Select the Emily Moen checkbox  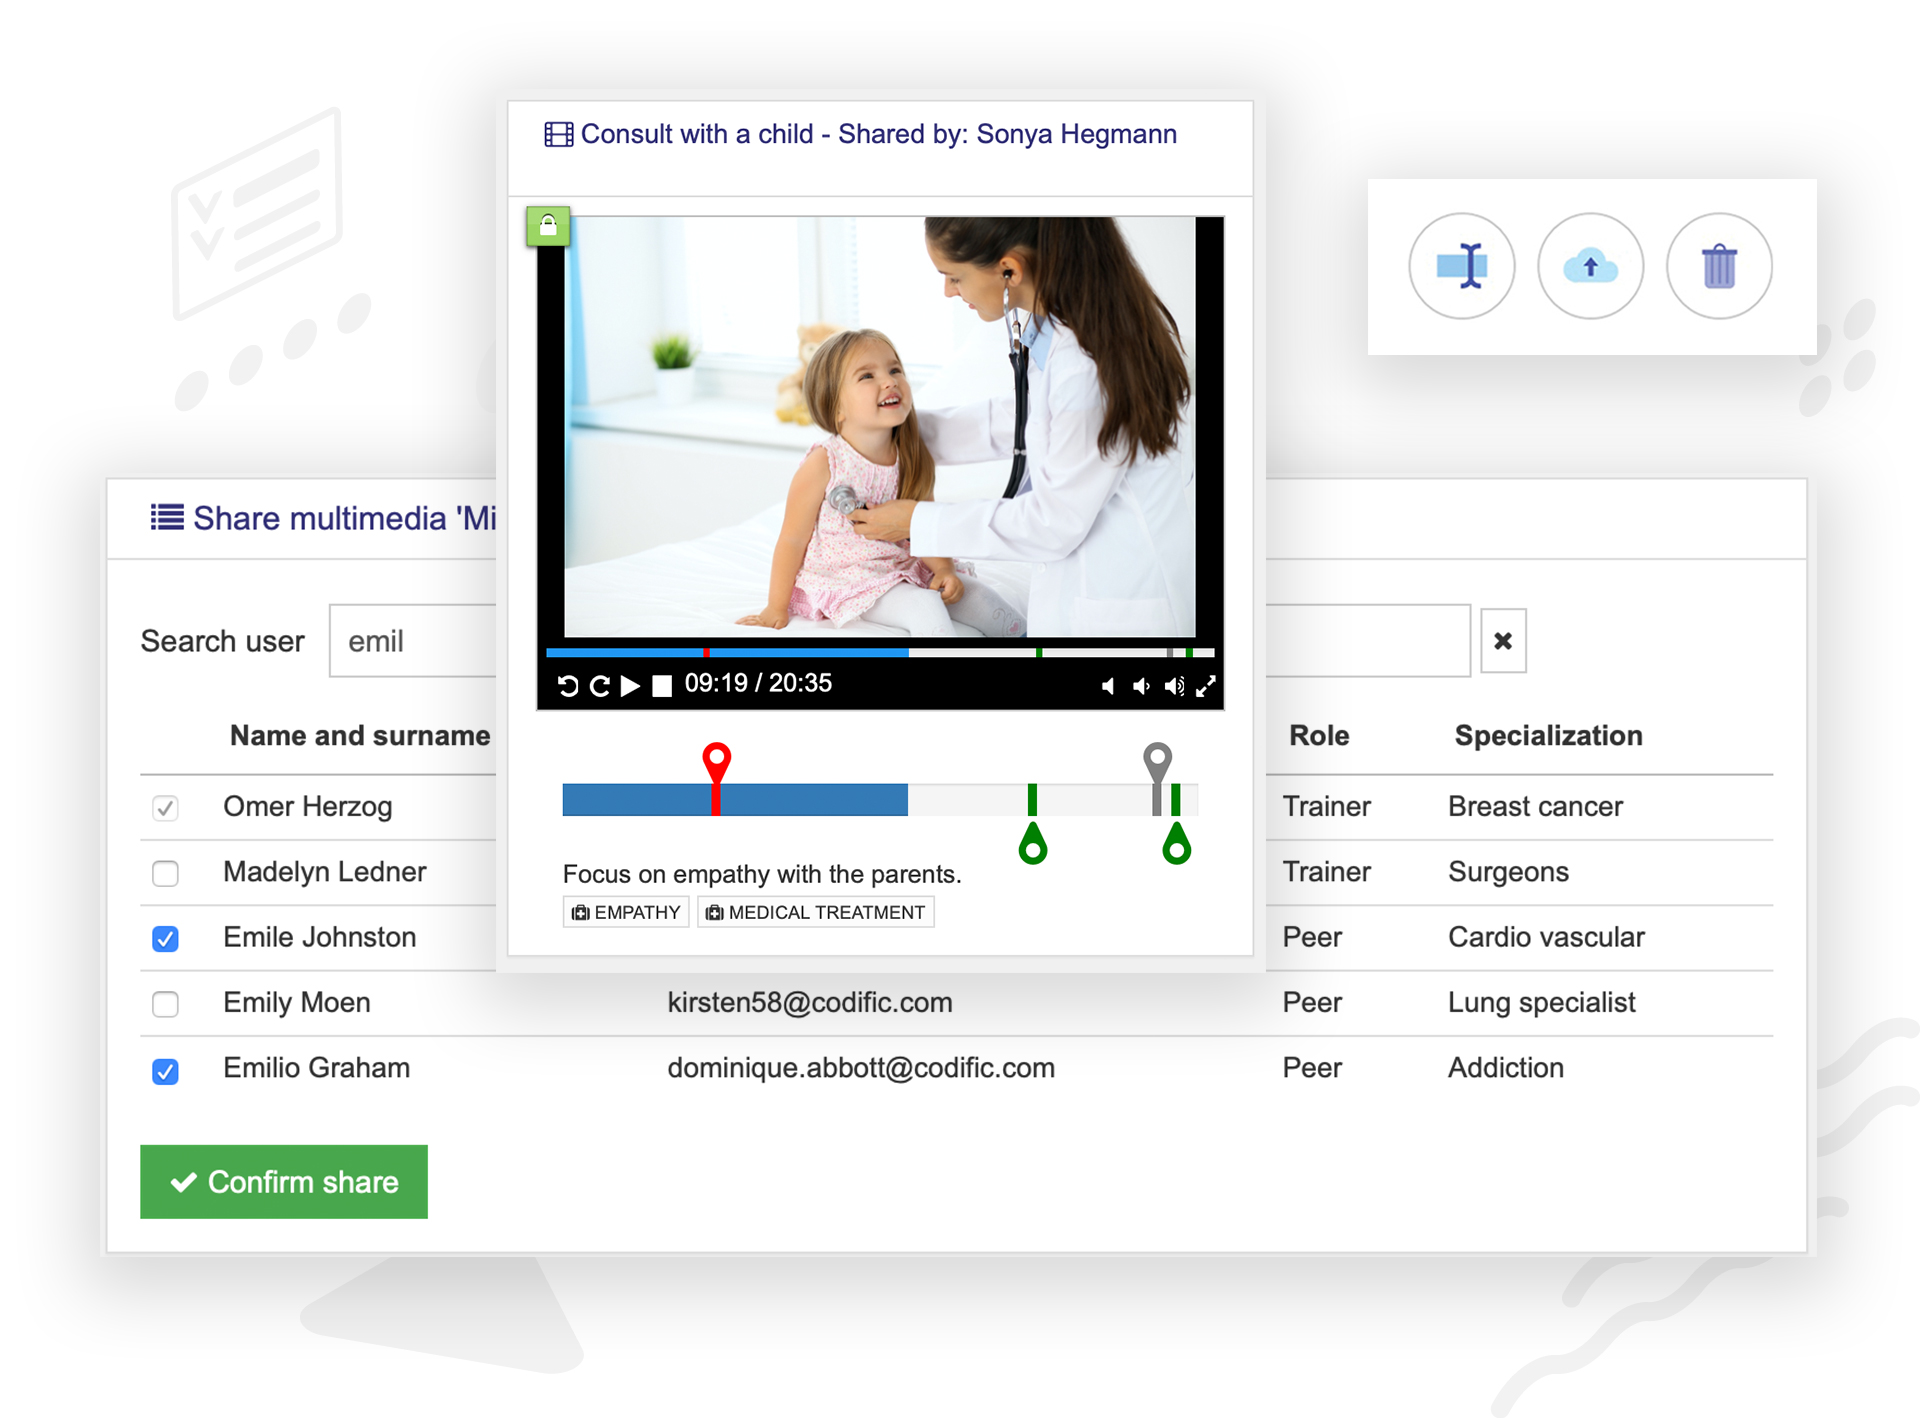pyautogui.click(x=165, y=1003)
